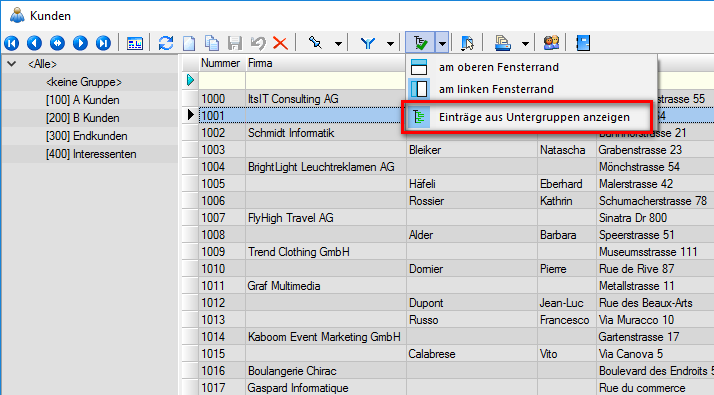Choose 'am oberen Fensterrand' menu entry
Image resolution: width=714 pixels, height=395 pixels.
[531, 67]
